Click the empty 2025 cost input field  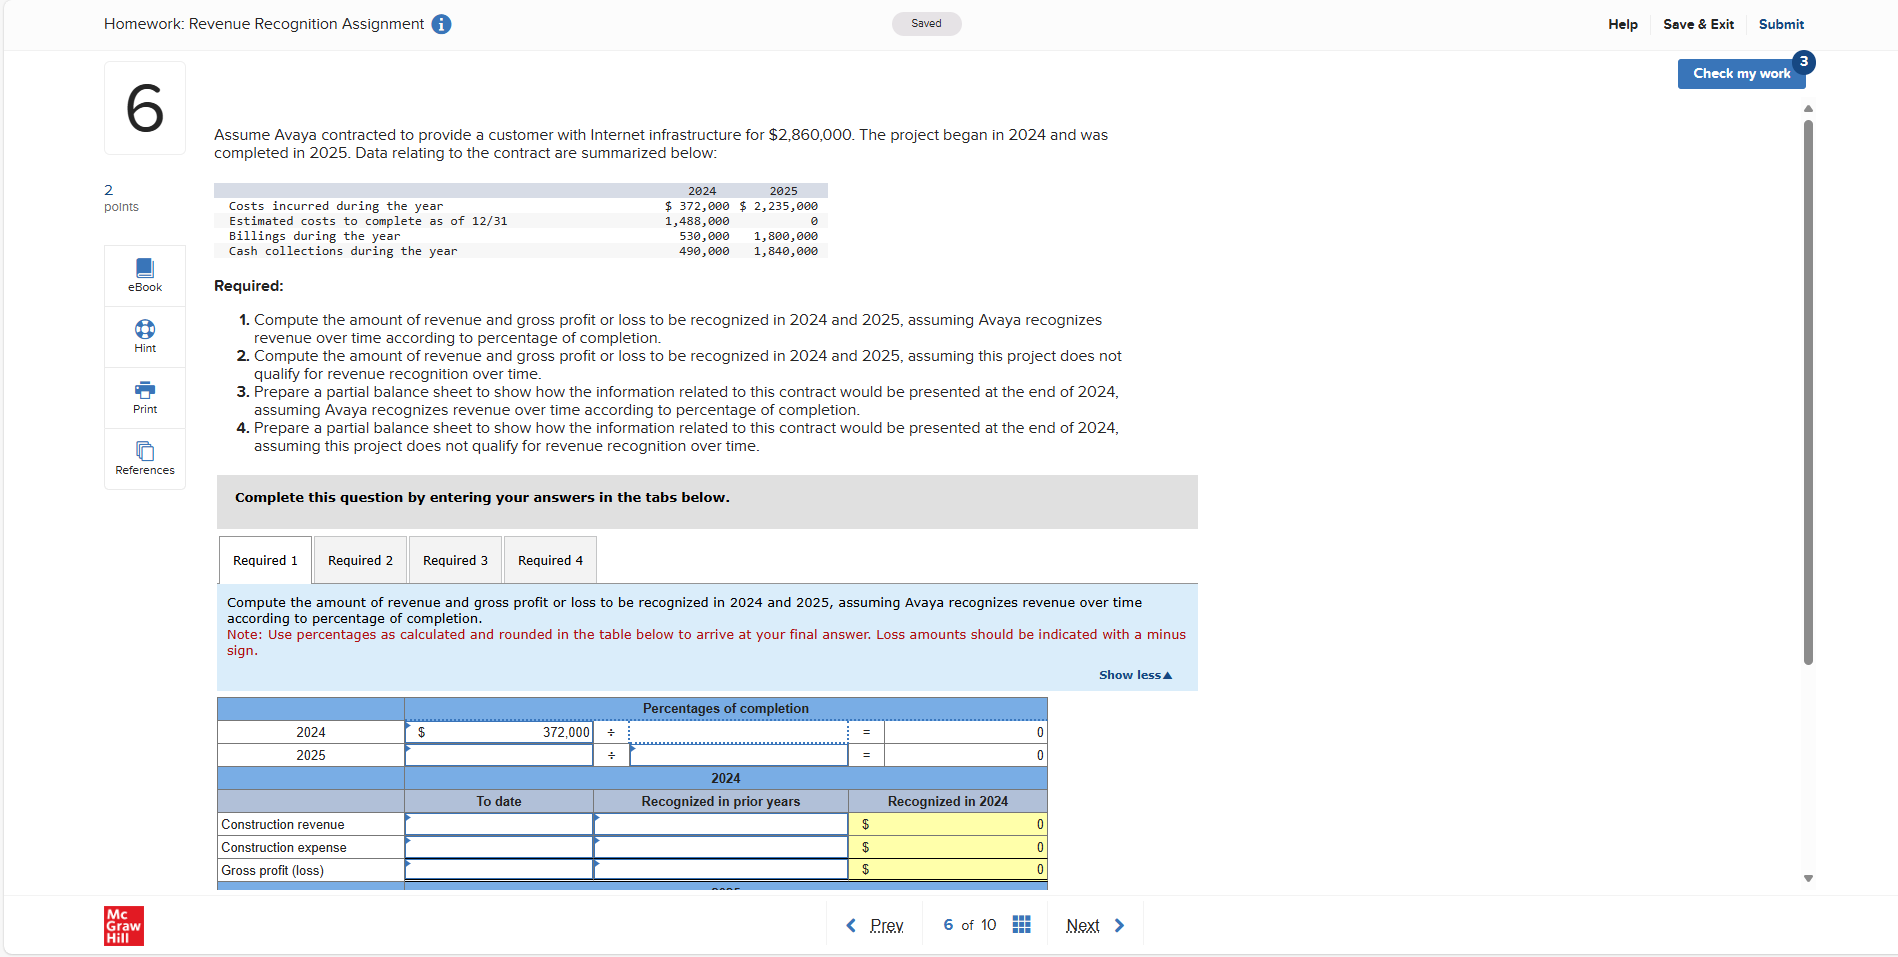tap(498, 755)
